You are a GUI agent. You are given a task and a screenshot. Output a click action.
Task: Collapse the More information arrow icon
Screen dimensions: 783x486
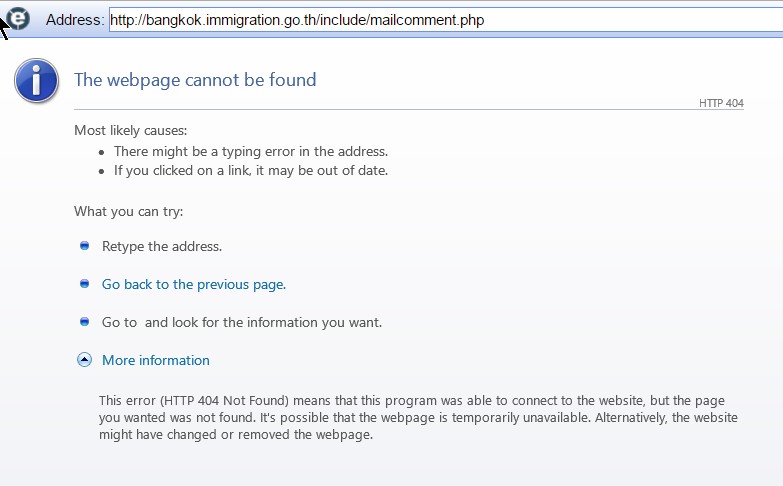[84, 360]
